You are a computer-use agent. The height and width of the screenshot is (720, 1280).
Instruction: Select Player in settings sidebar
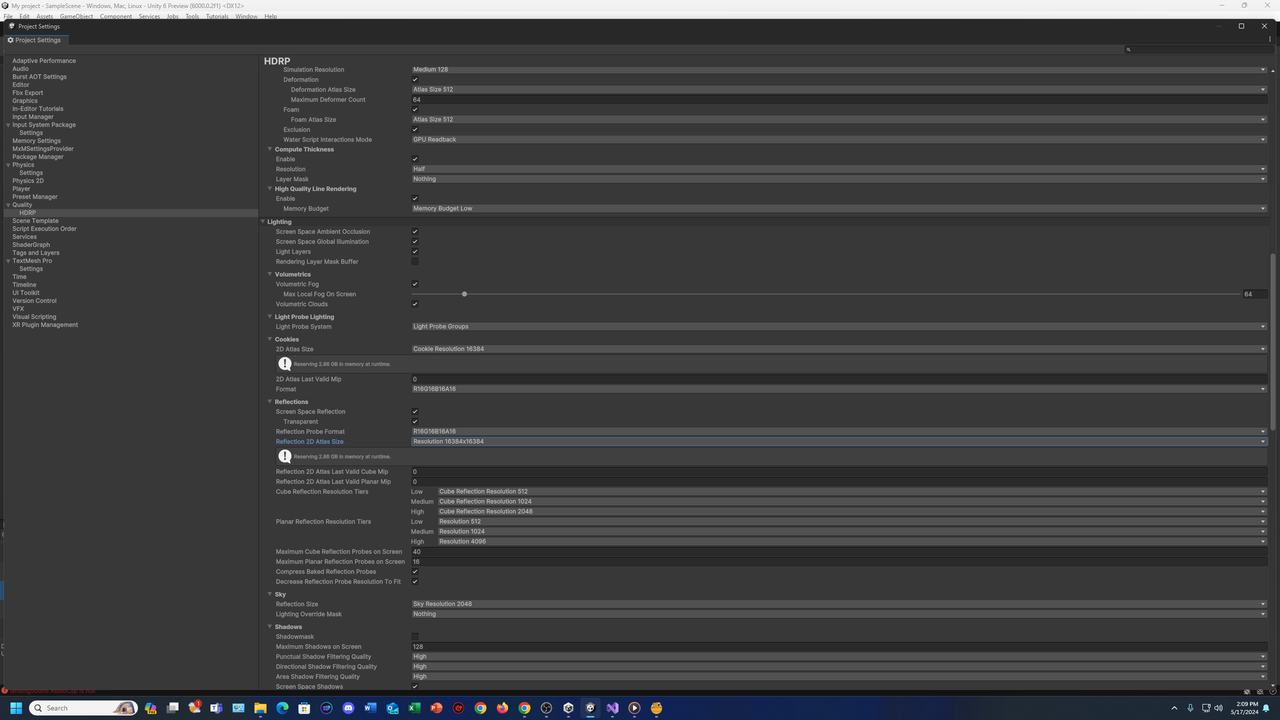[x=21, y=189]
